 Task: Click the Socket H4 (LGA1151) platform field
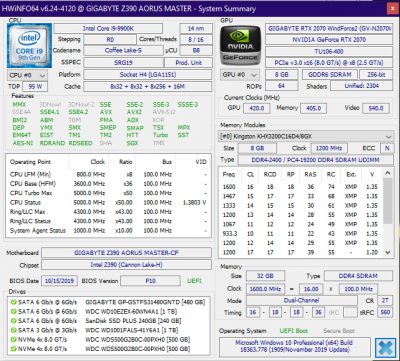pyautogui.click(x=148, y=75)
